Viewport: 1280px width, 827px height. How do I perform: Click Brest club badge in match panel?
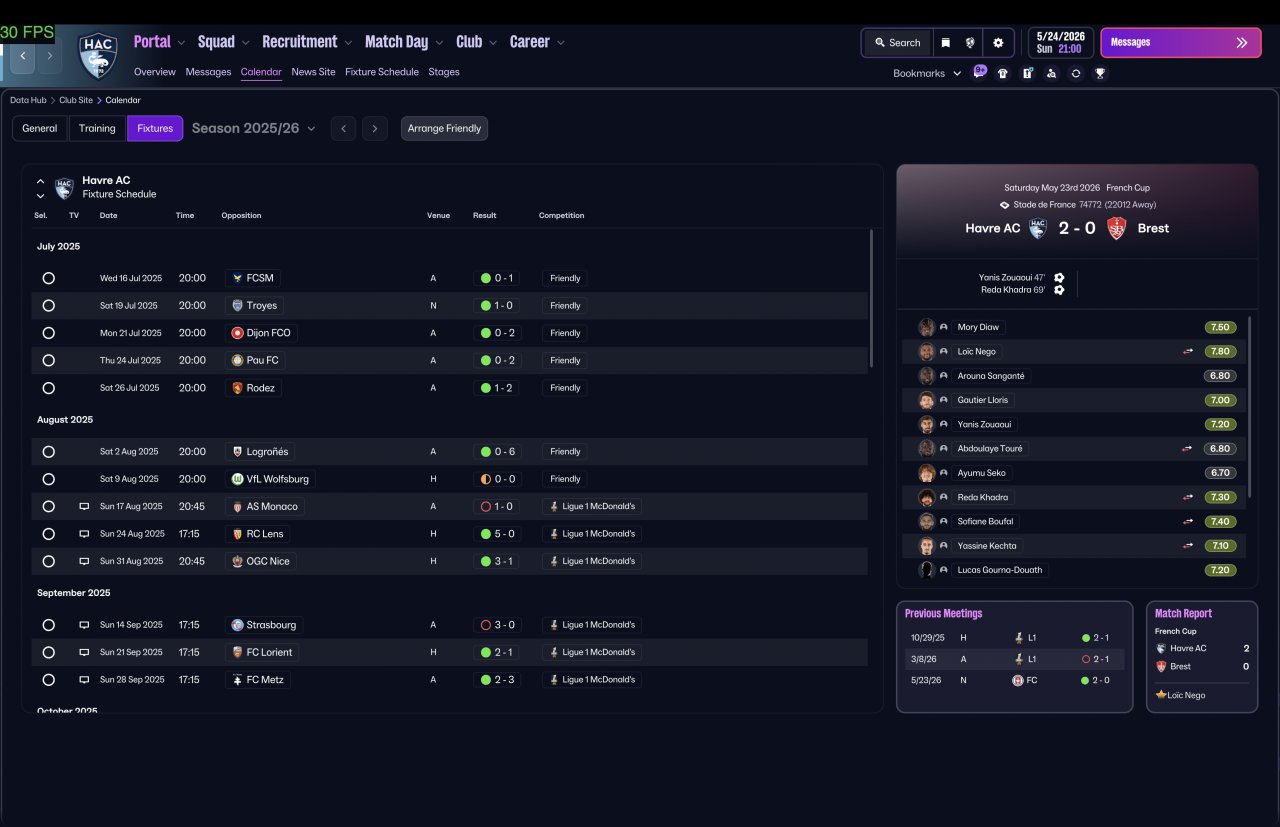1116,228
